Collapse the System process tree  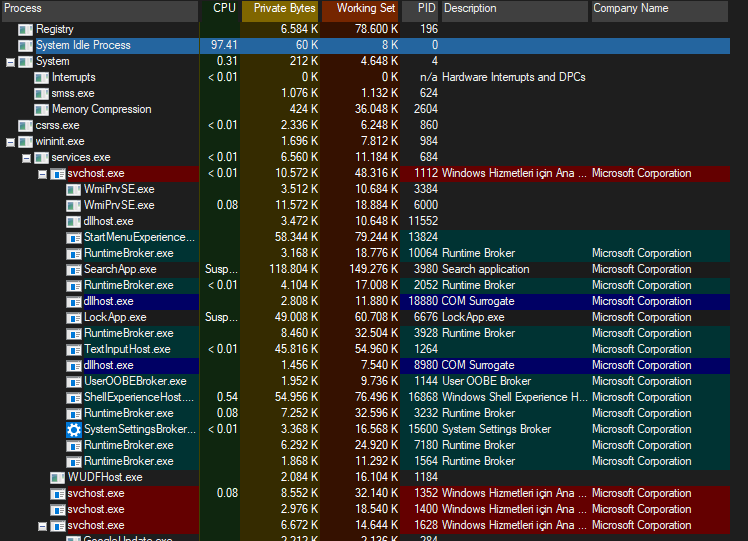[x=10, y=62]
